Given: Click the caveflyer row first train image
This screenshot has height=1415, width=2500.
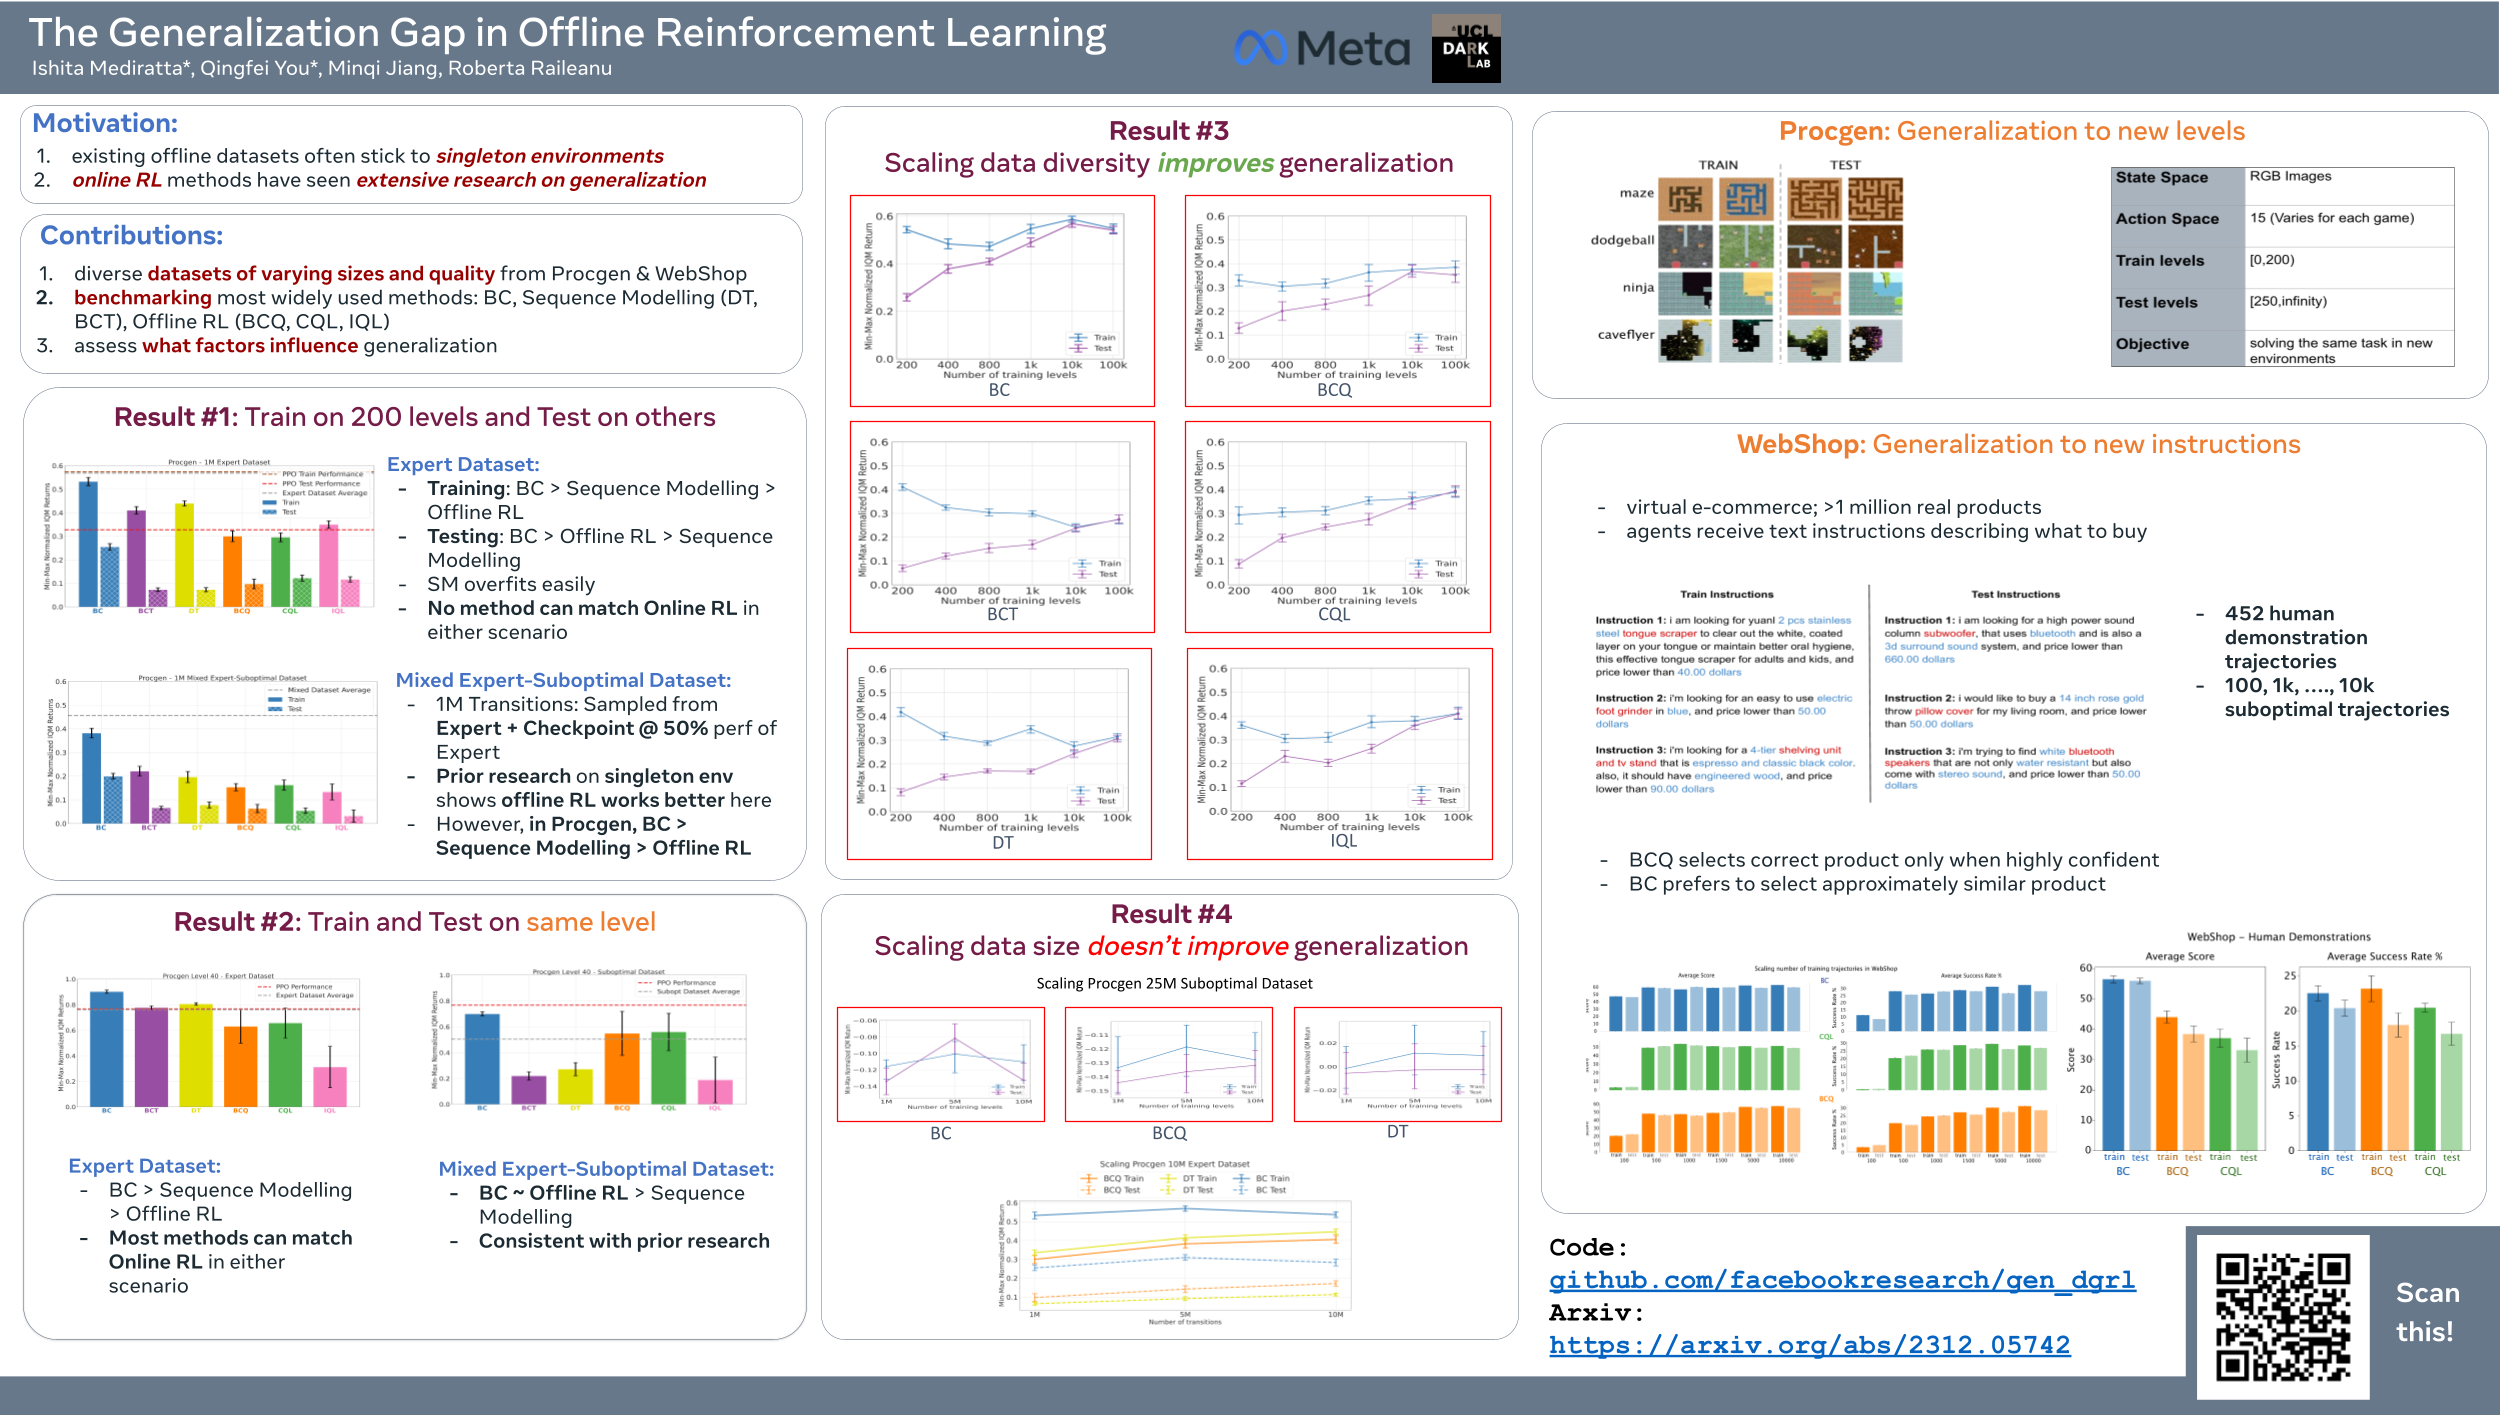Looking at the screenshot, I should [x=1685, y=340].
